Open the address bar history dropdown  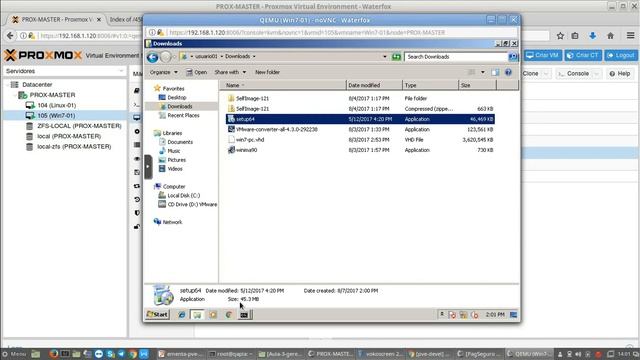point(384,57)
